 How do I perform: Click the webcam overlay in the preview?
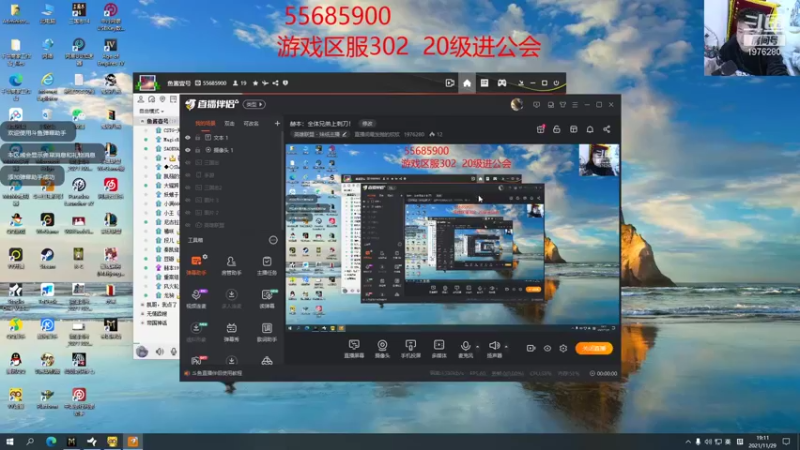point(598,160)
